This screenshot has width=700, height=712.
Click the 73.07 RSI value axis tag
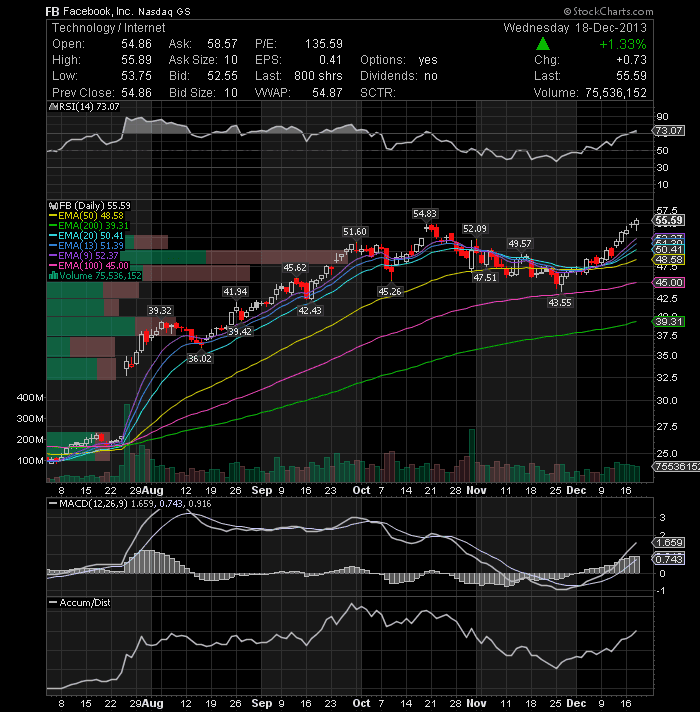click(669, 131)
